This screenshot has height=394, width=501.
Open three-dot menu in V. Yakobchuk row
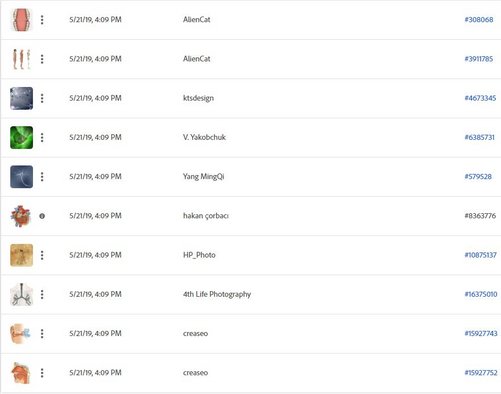42,137
